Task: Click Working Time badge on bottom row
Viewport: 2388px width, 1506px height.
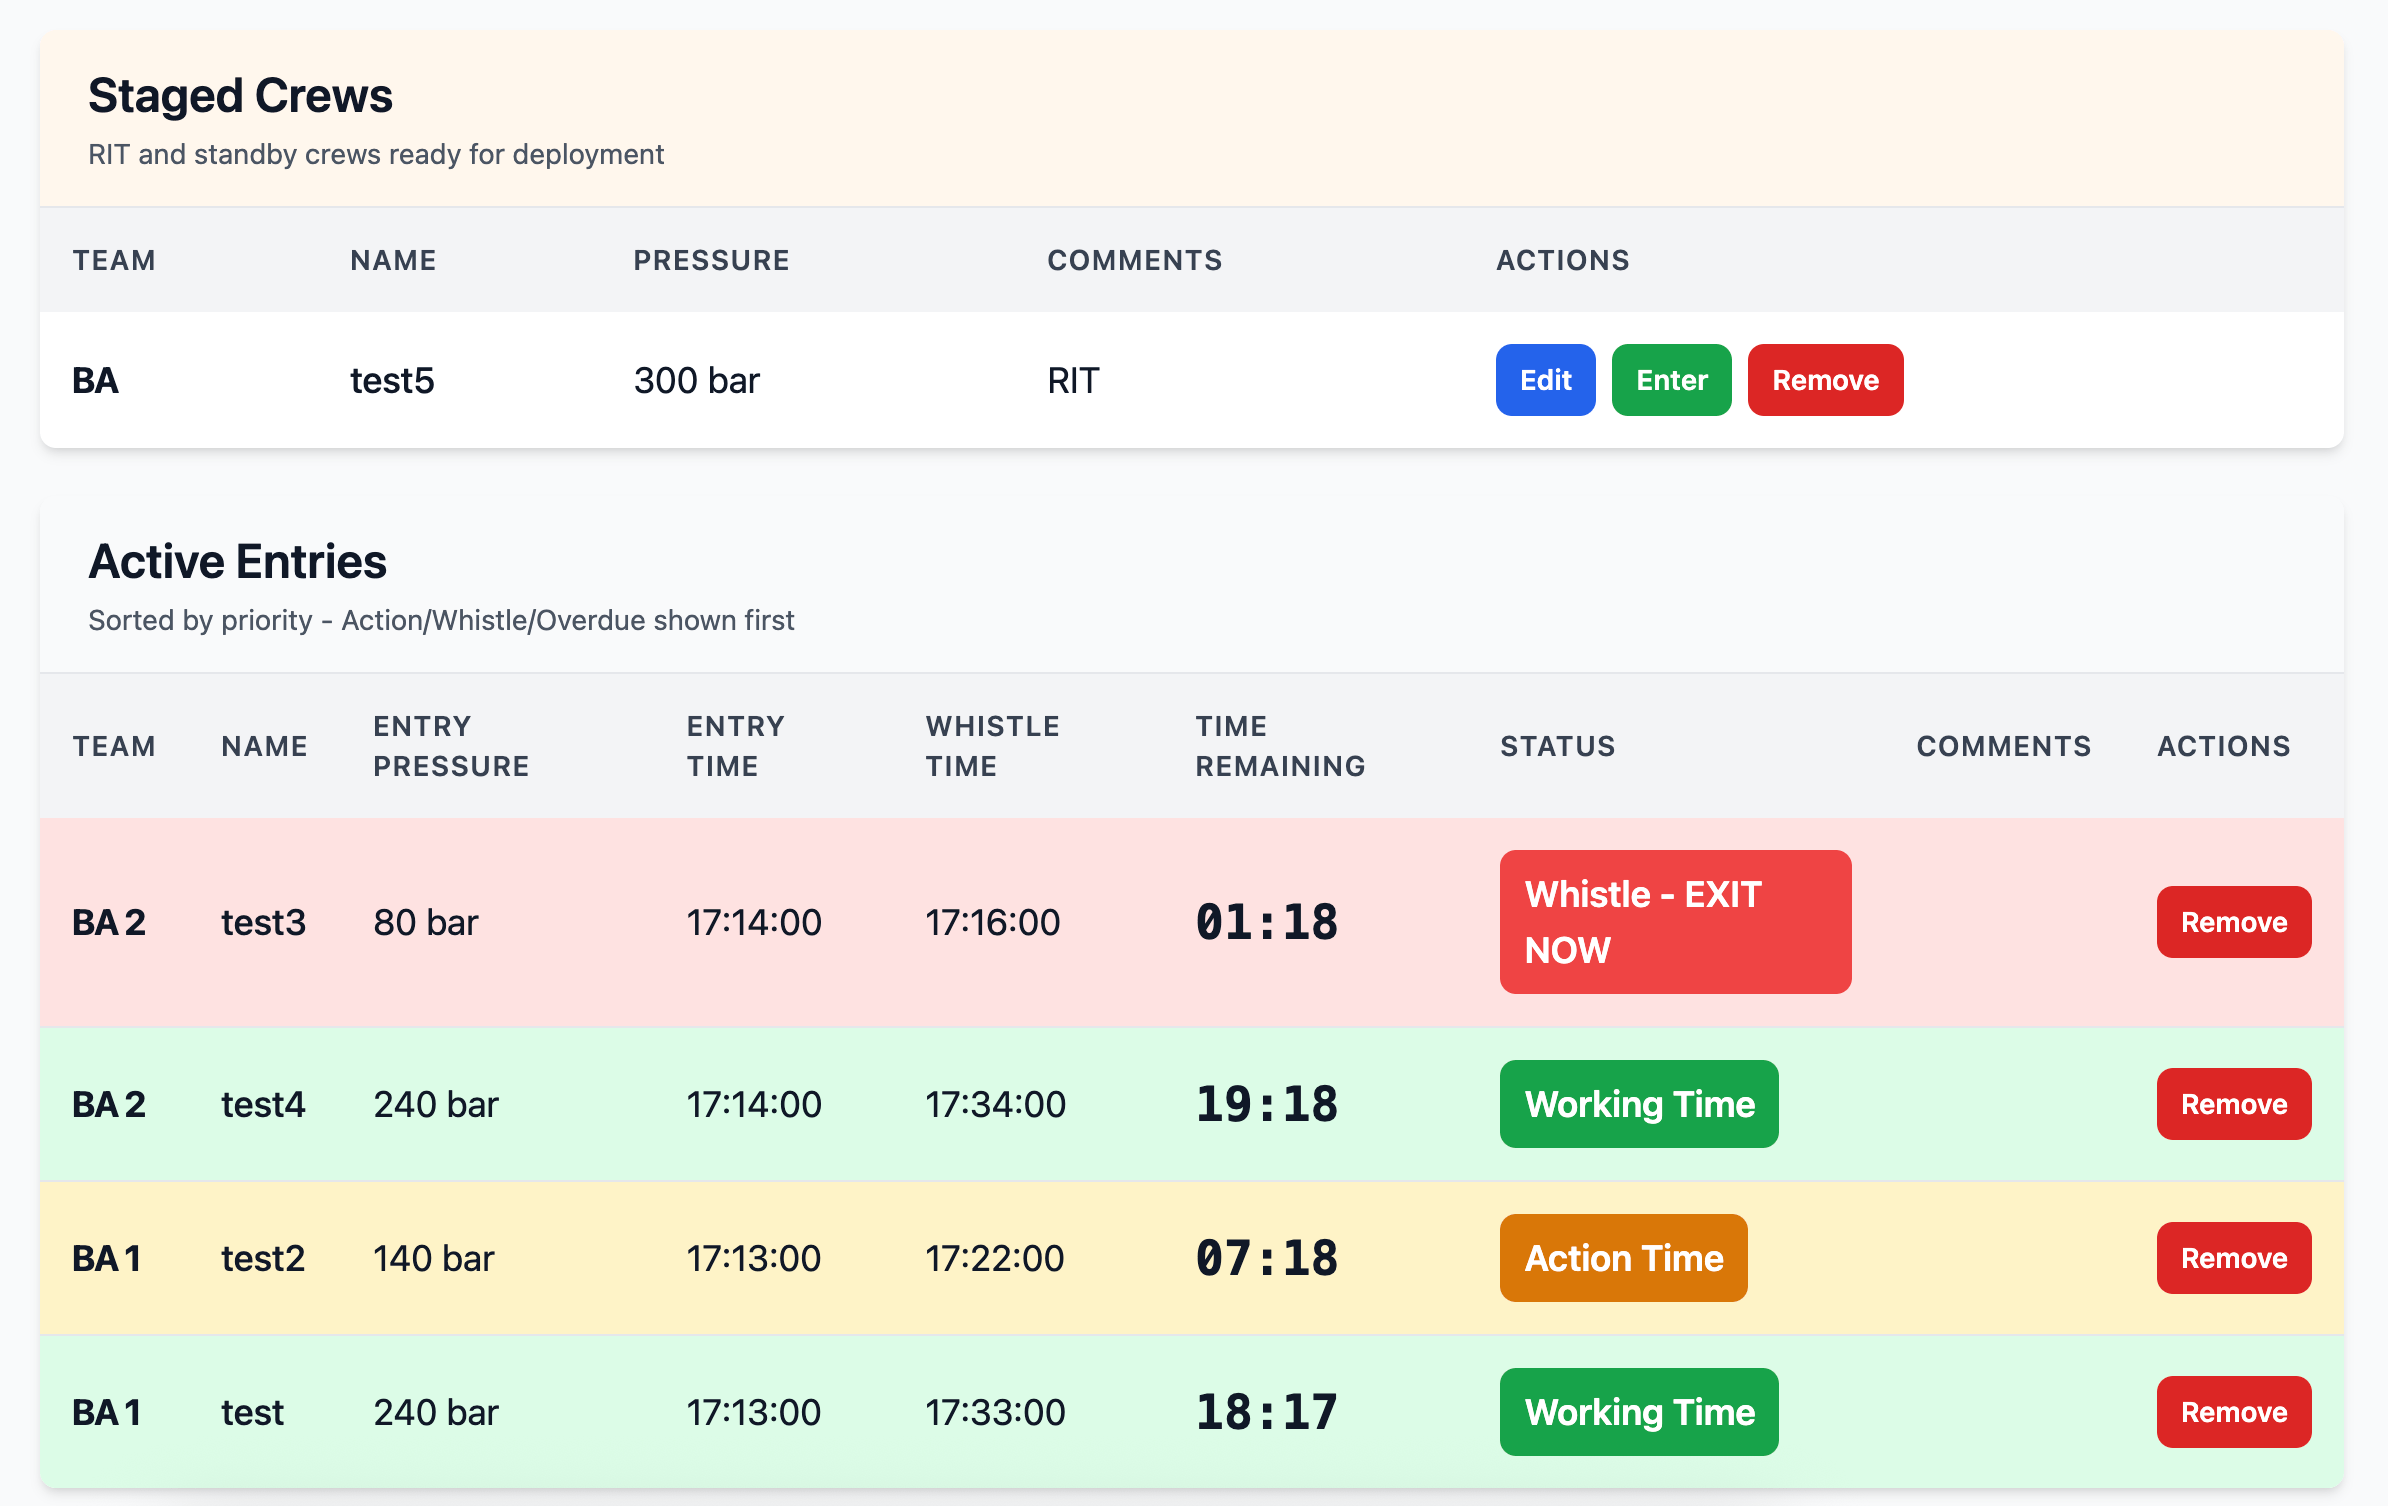Action: pos(1638,1412)
